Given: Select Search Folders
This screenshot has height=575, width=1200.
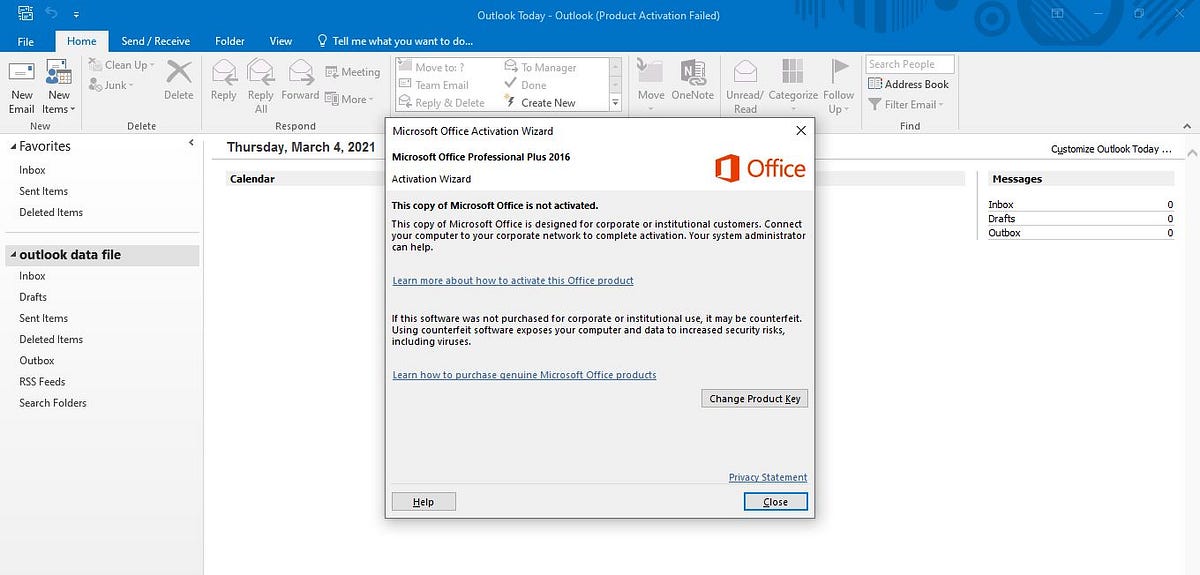Looking at the screenshot, I should (x=53, y=403).
